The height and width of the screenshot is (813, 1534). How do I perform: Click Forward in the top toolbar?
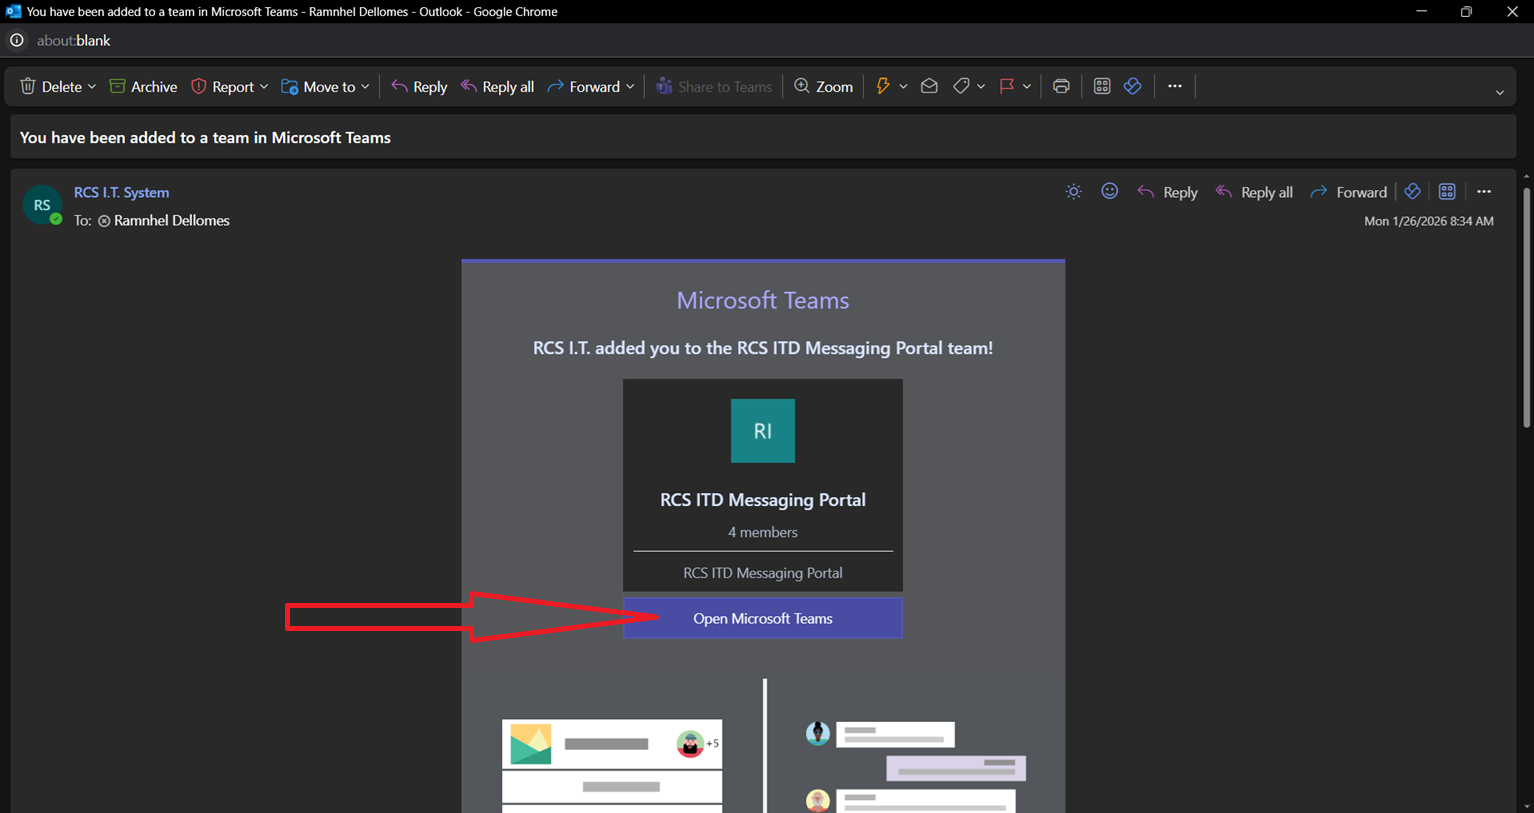coord(584,86)
